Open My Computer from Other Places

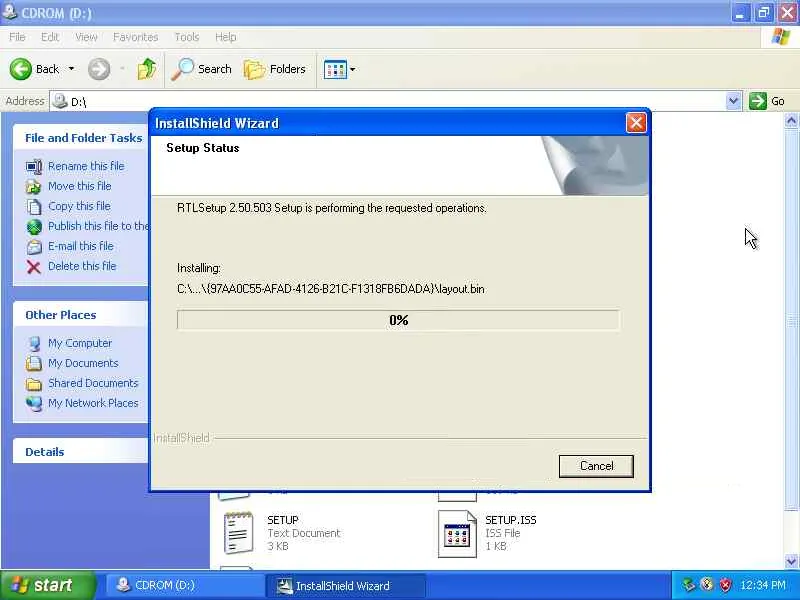tap(80, 343)
